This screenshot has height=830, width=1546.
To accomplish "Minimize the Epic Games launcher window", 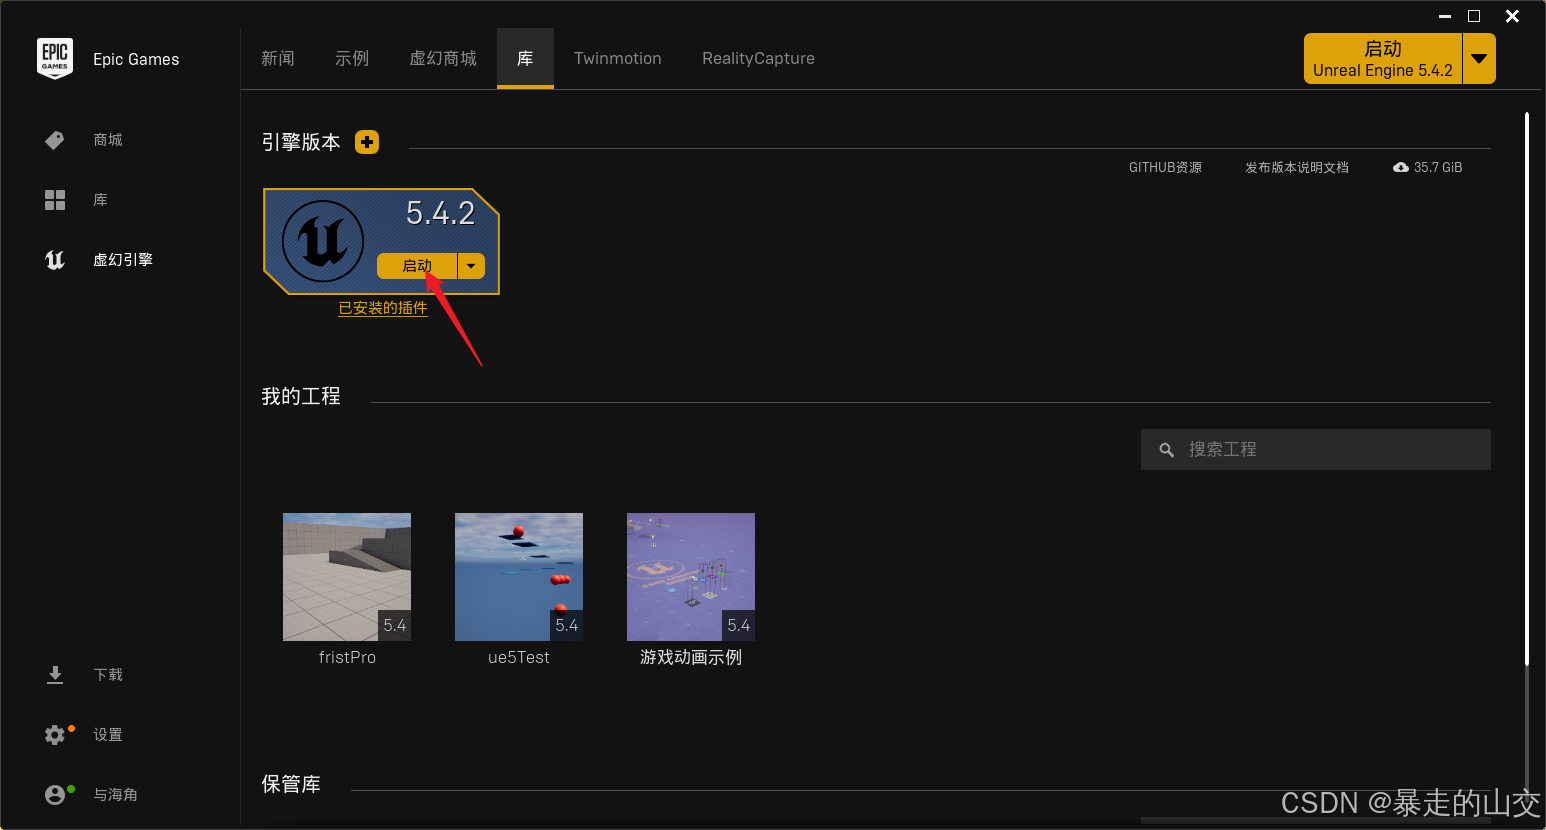I will pyautogui.click(x=1445, y=16).
